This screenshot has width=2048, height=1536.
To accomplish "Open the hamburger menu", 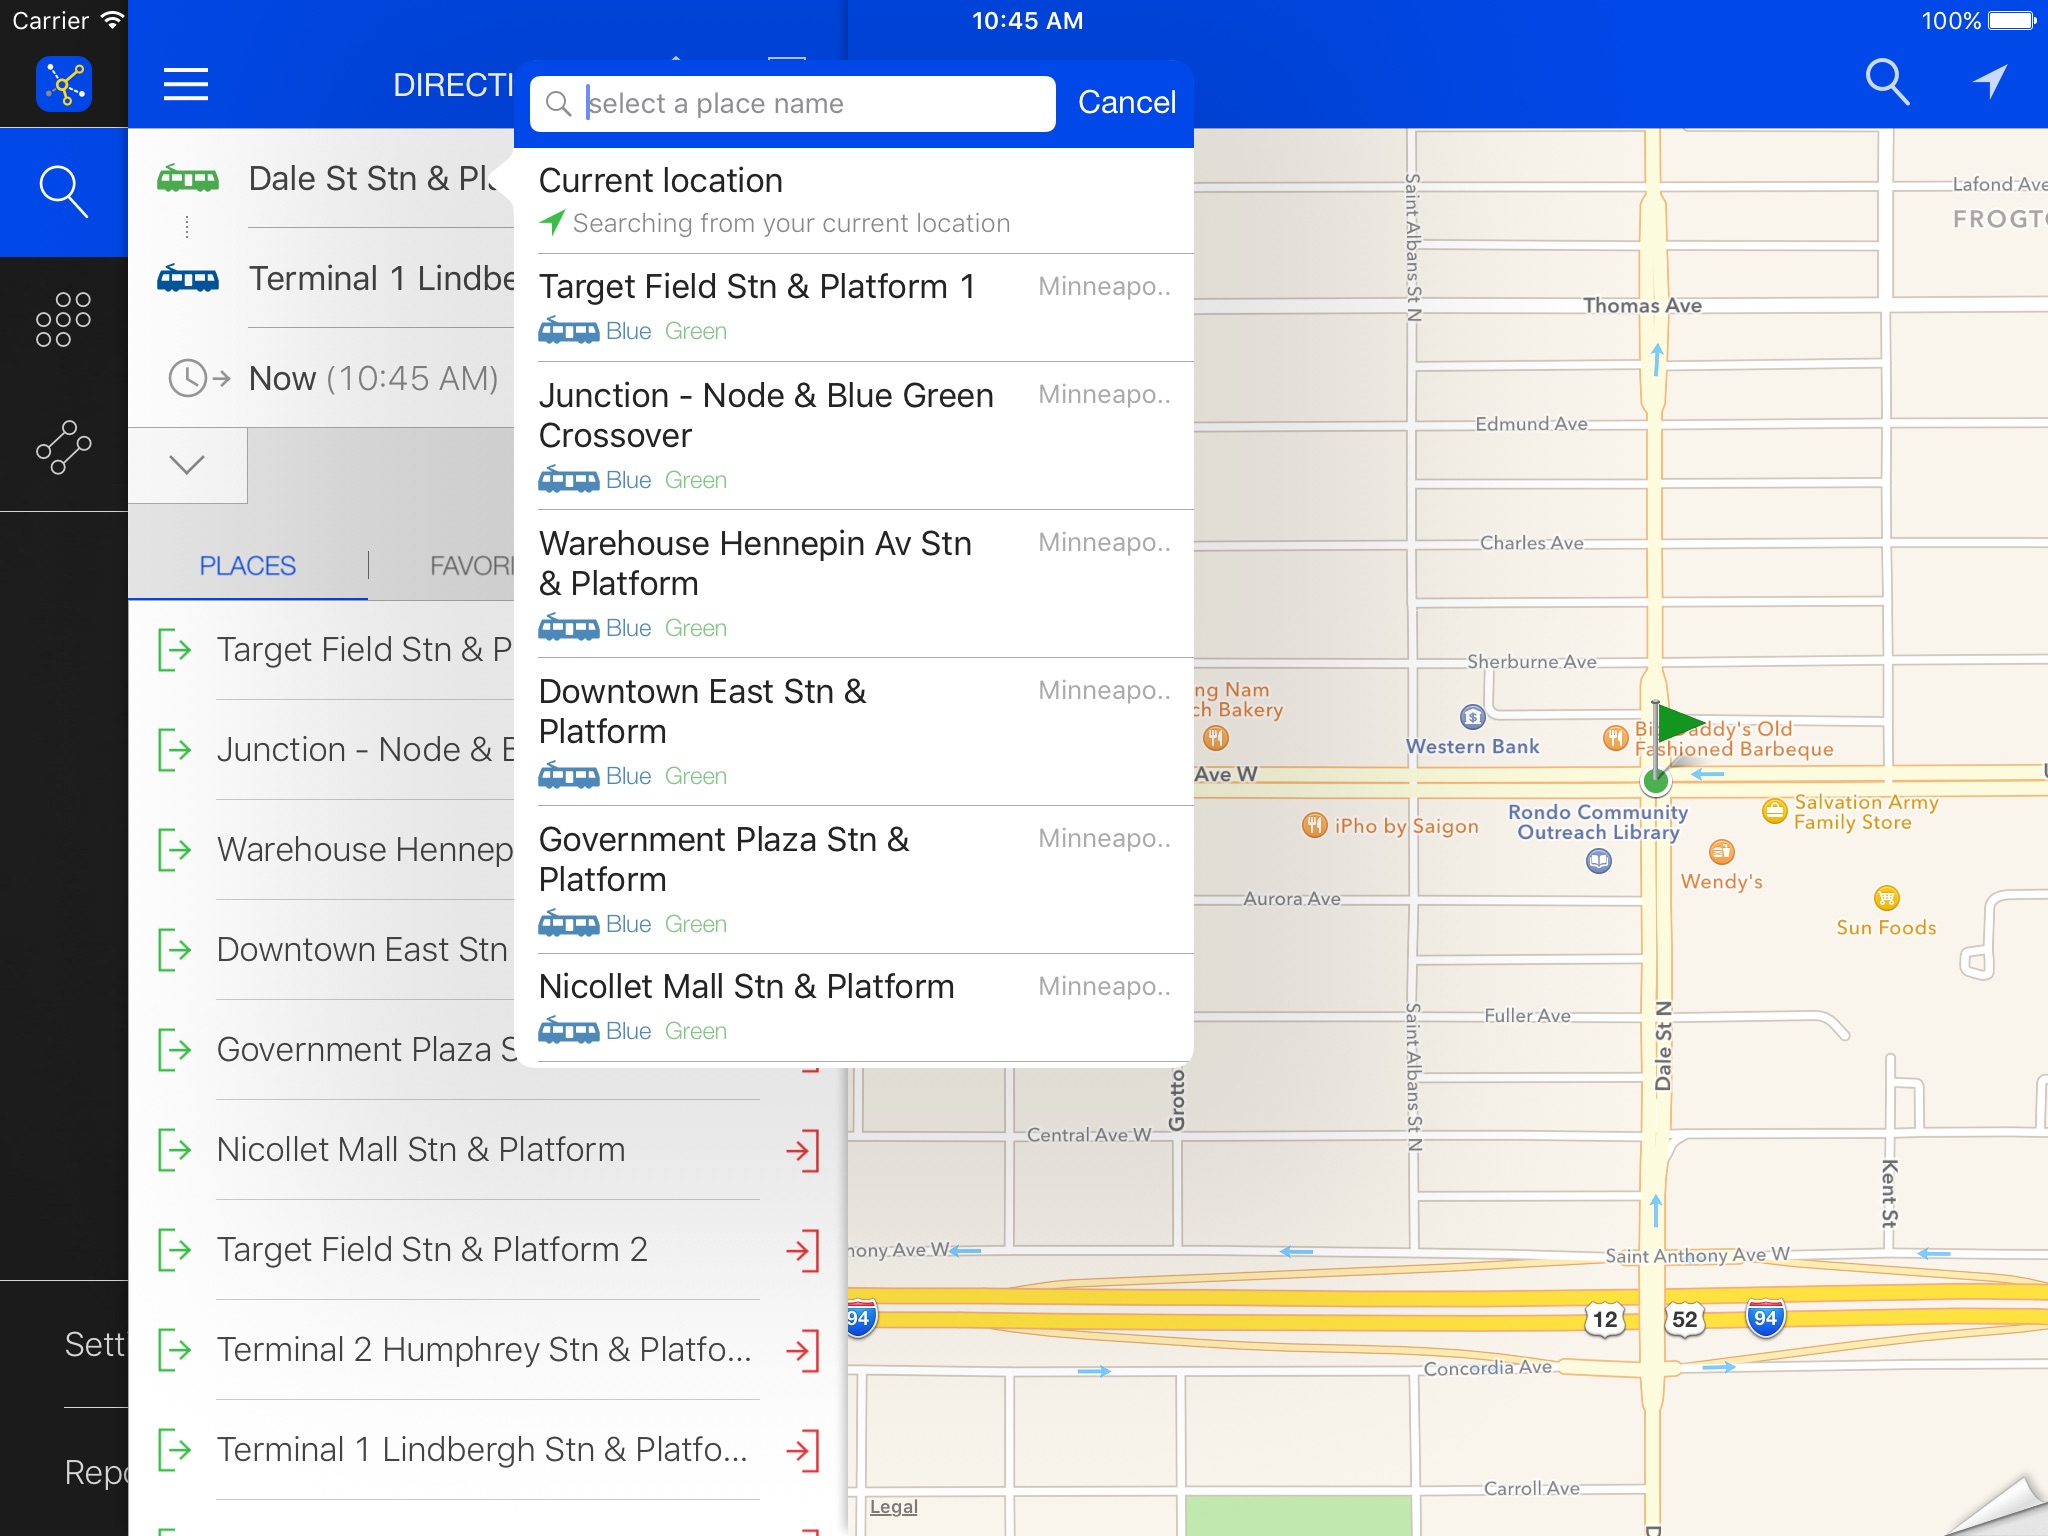I will coord(186,85).
